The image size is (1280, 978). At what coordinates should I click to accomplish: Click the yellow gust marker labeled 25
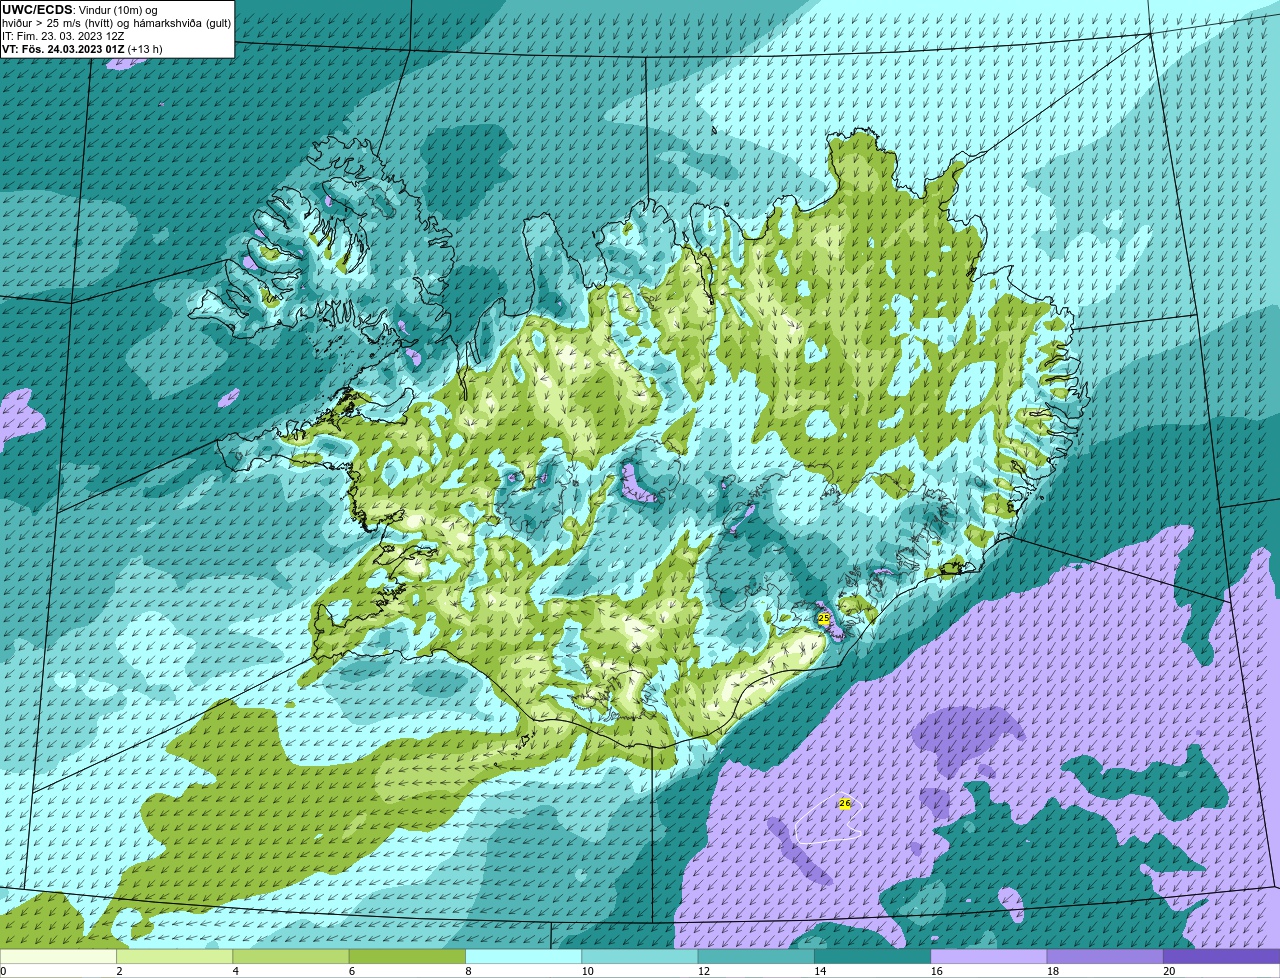(824, 619)
